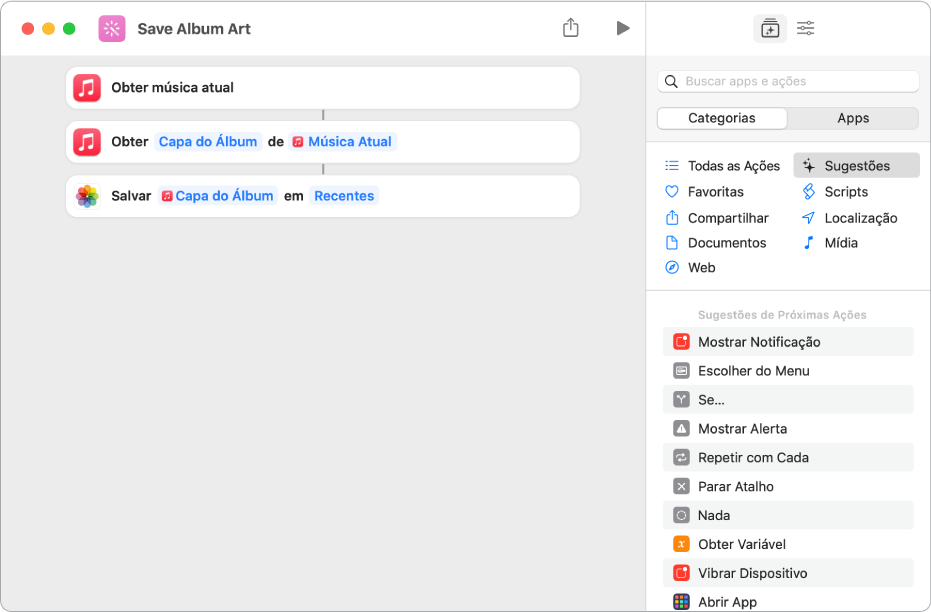This screenshot has height=612, width=931.
Task: Select the Mostrar Notificação action
Action: (759, 342)
